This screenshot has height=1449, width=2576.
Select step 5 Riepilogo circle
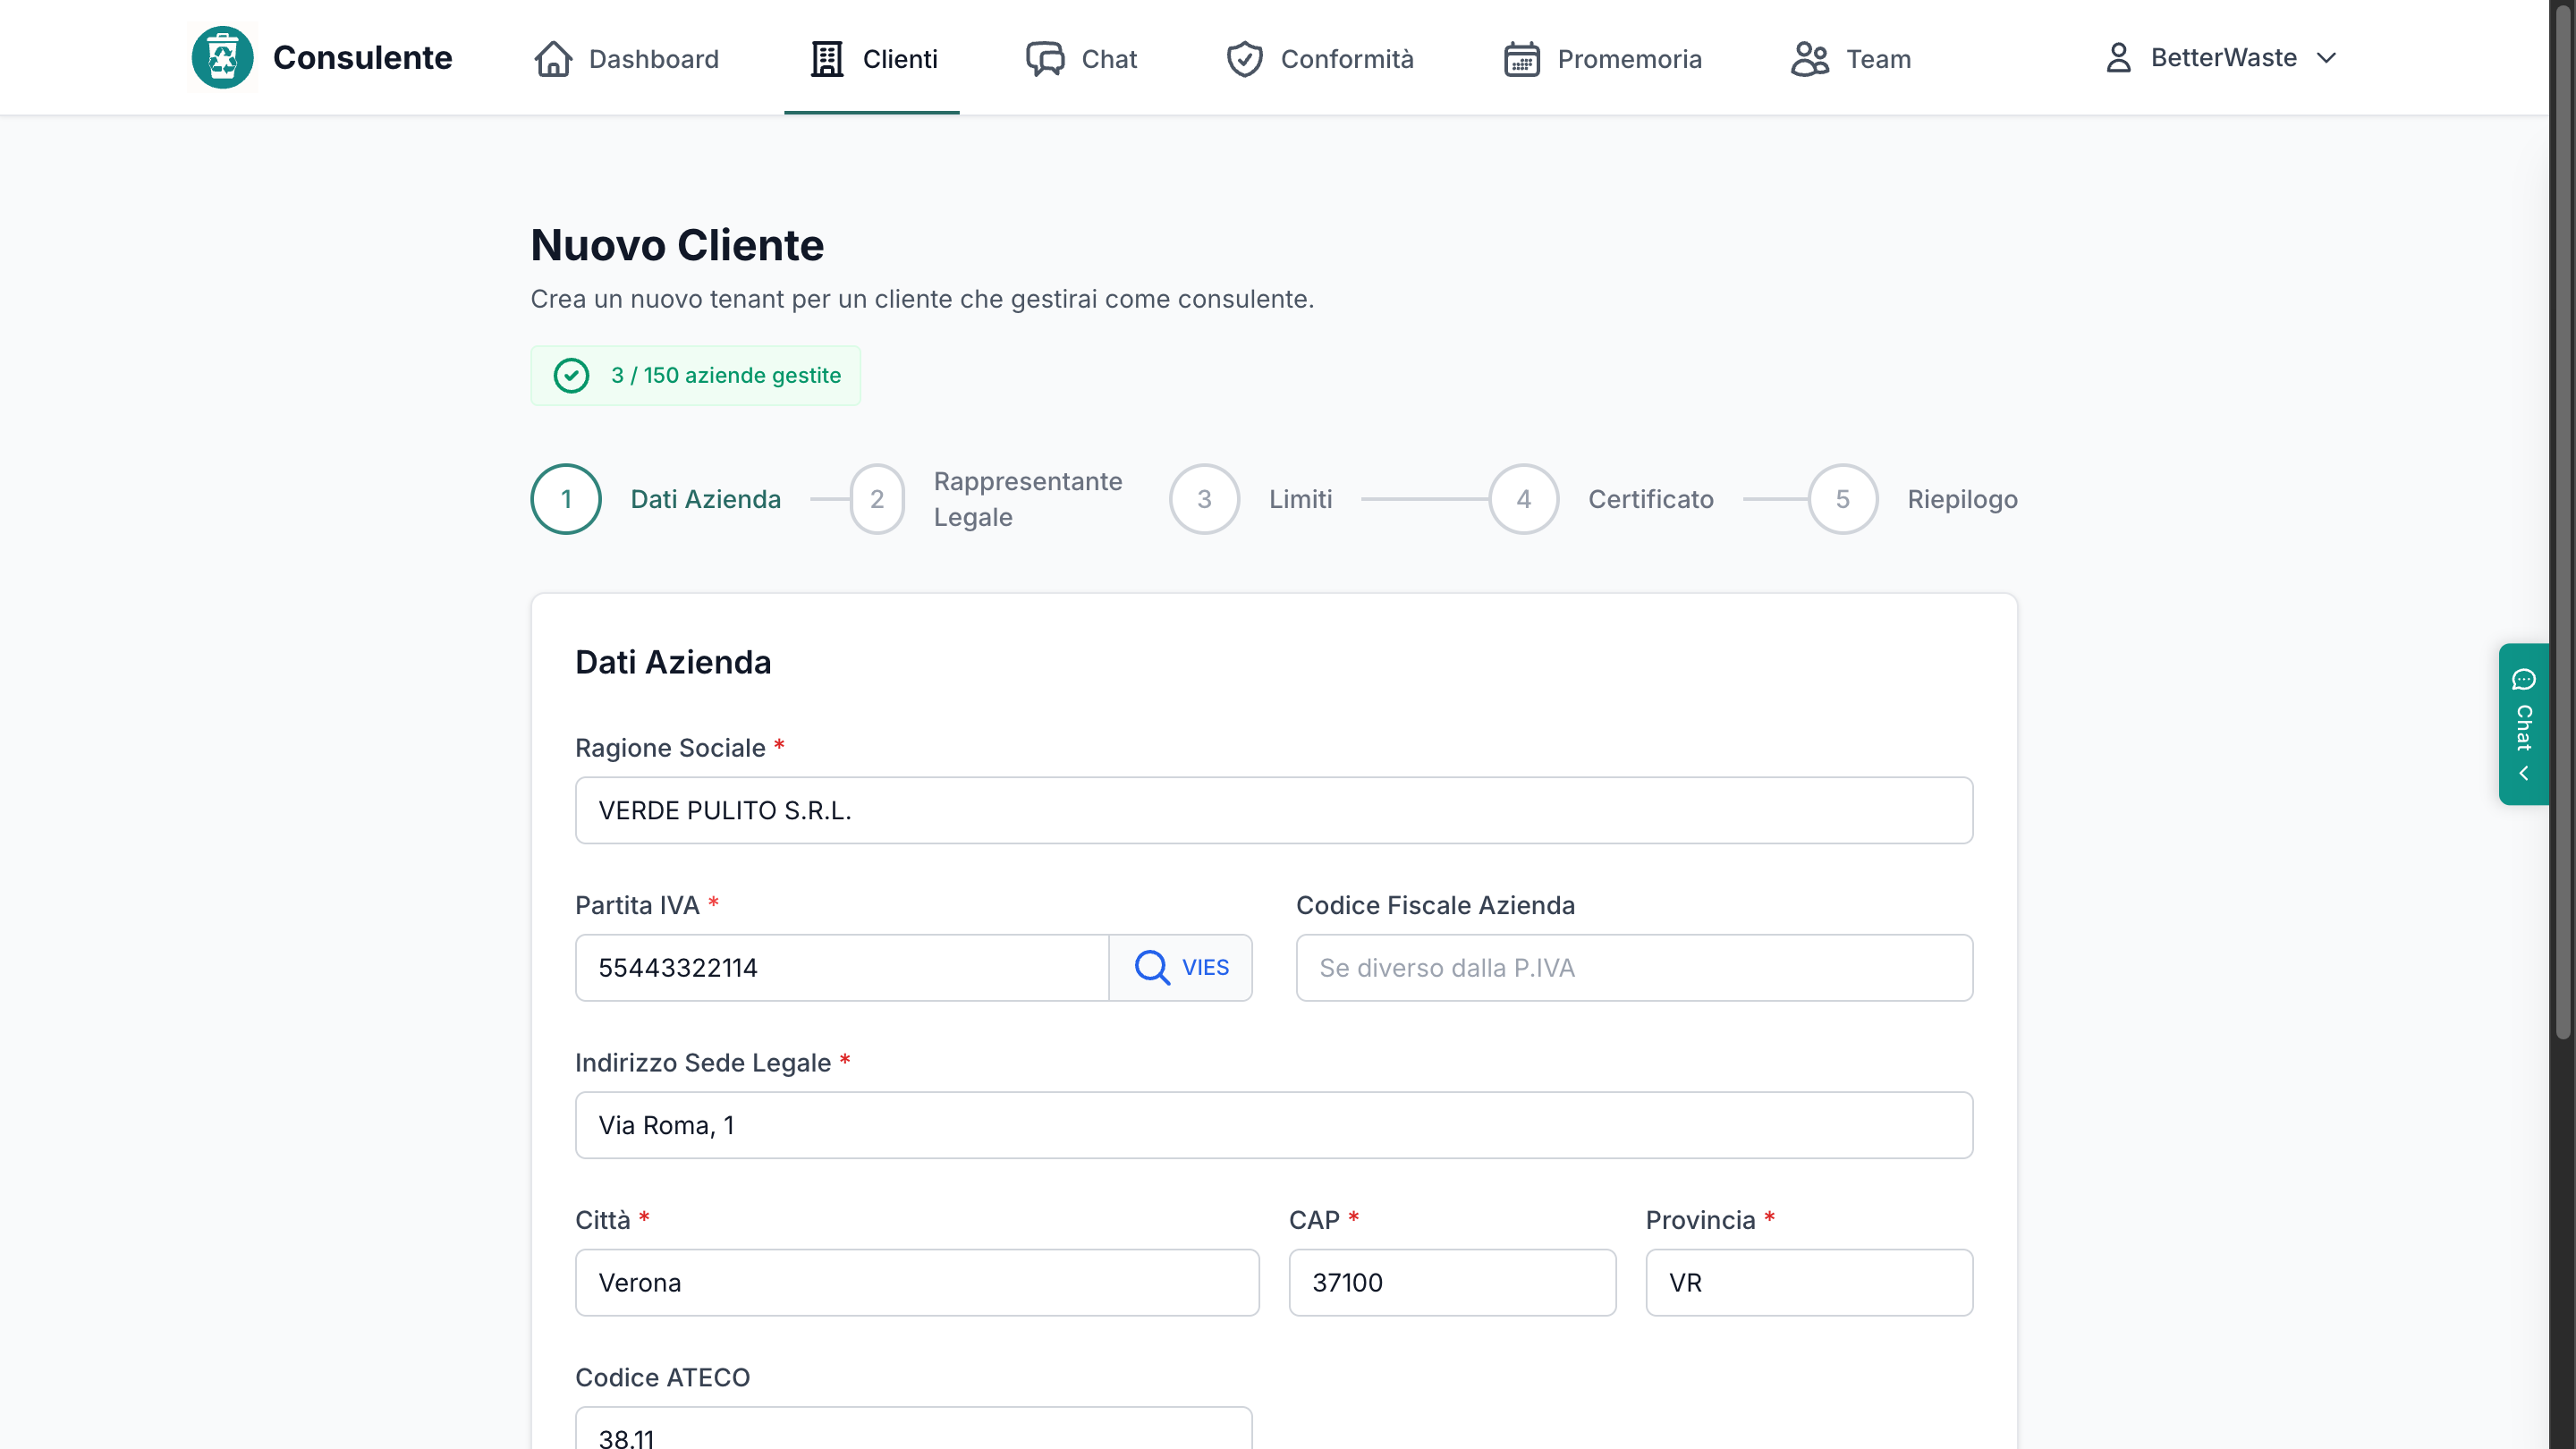click(x=1843, y=499)
